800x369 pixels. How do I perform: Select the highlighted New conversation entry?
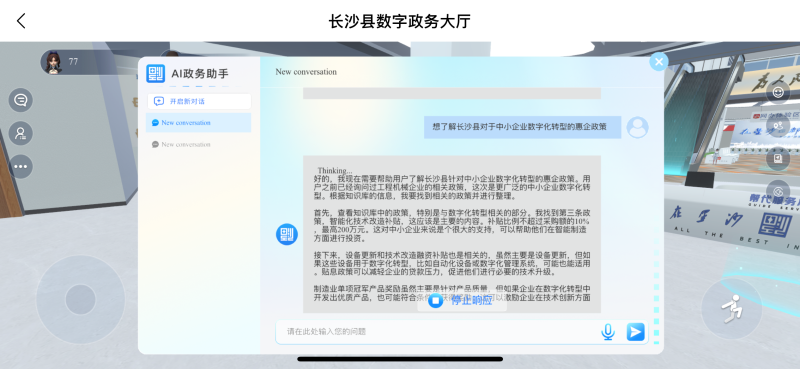[198, 122]
